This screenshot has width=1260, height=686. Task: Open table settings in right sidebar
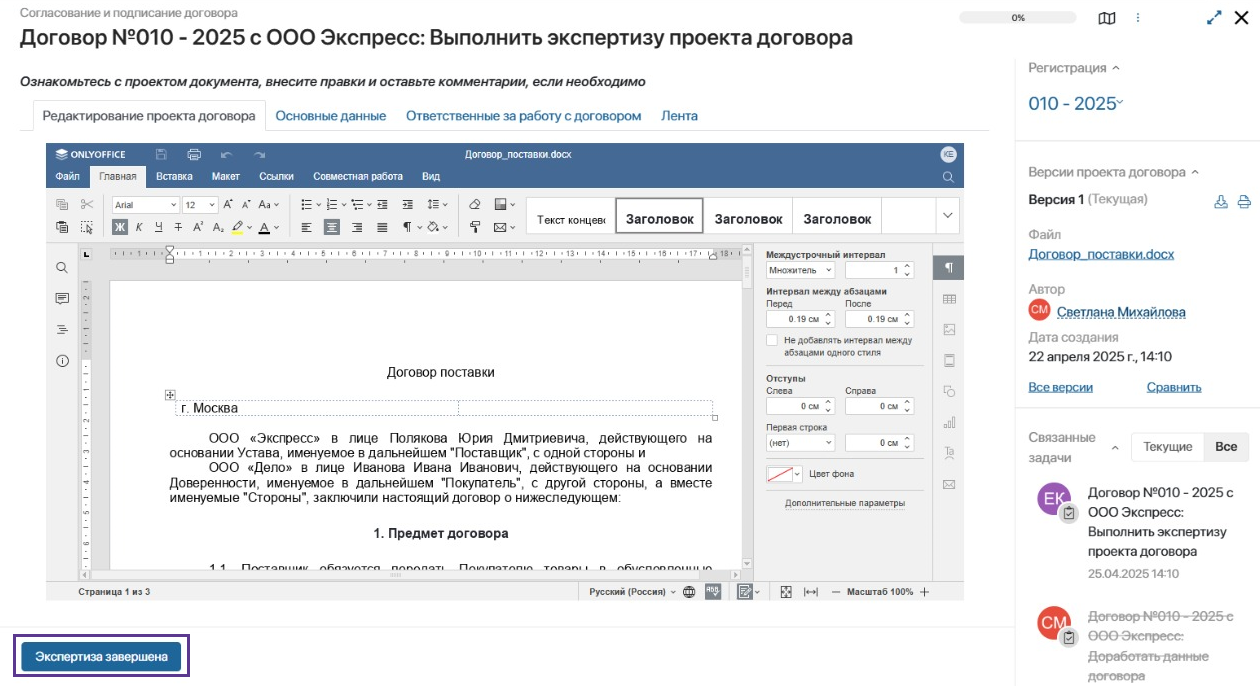(x=949, y=299)
